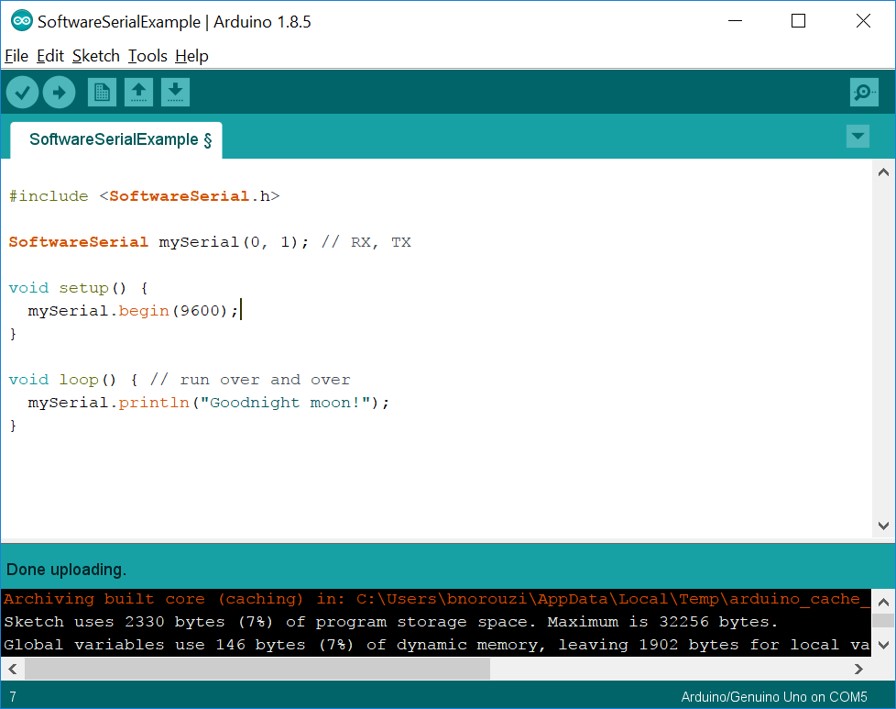Open the Tools menu
Viewport: 896px width, 709px height.
coord(147,56)
